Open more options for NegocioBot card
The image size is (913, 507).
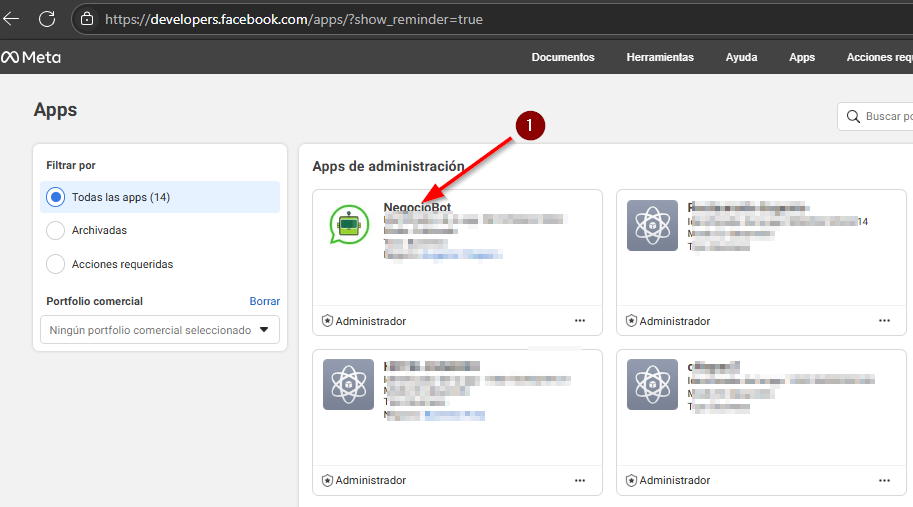(580, 321)
